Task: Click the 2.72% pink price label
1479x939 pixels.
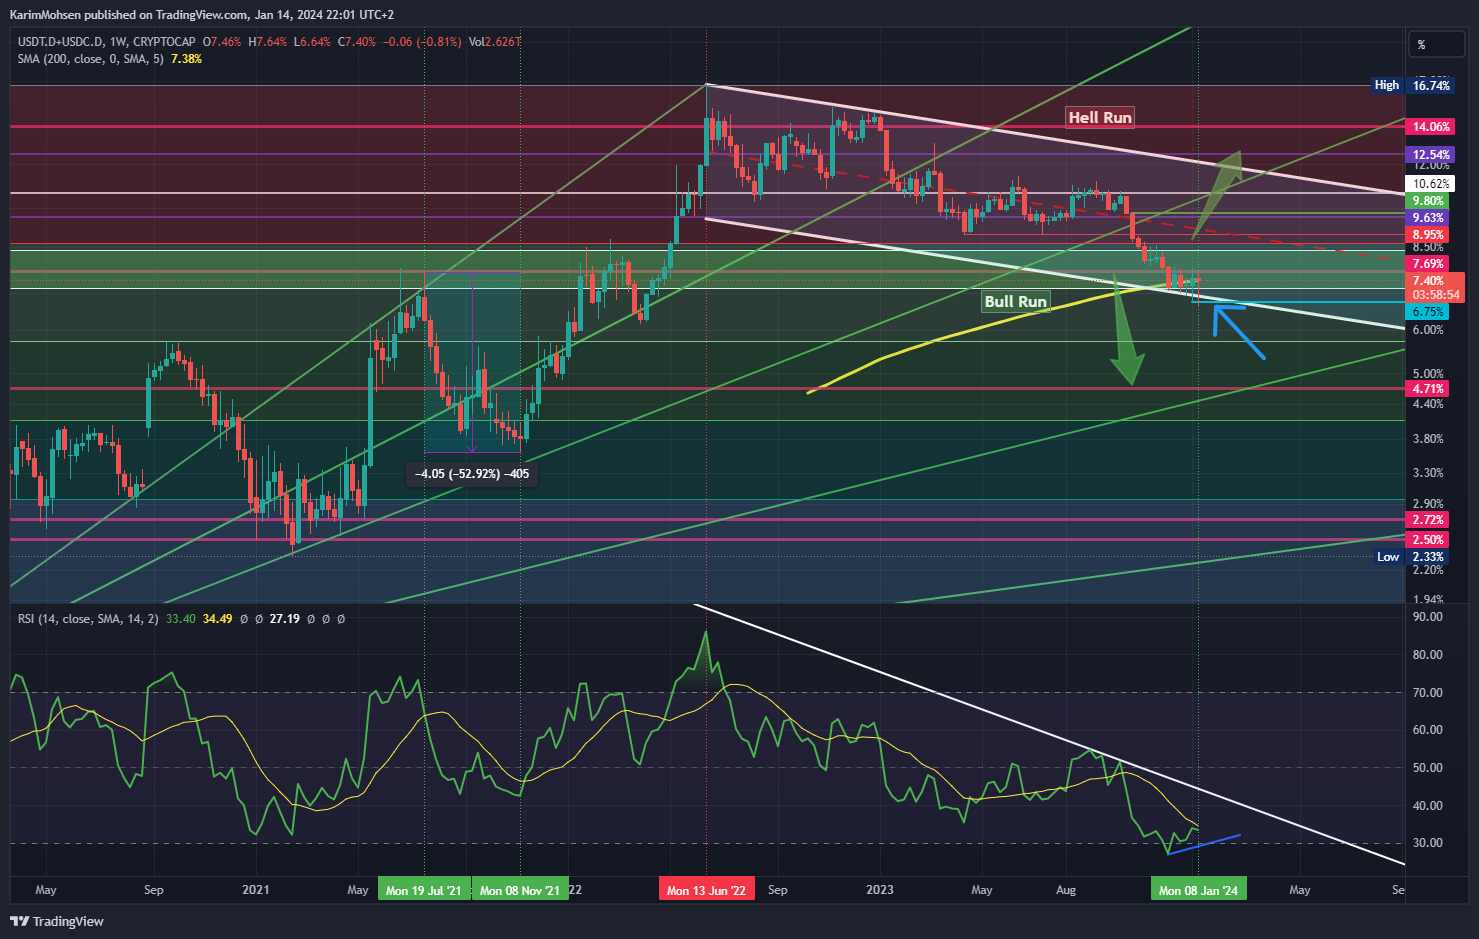Action: pos(1427,520)
